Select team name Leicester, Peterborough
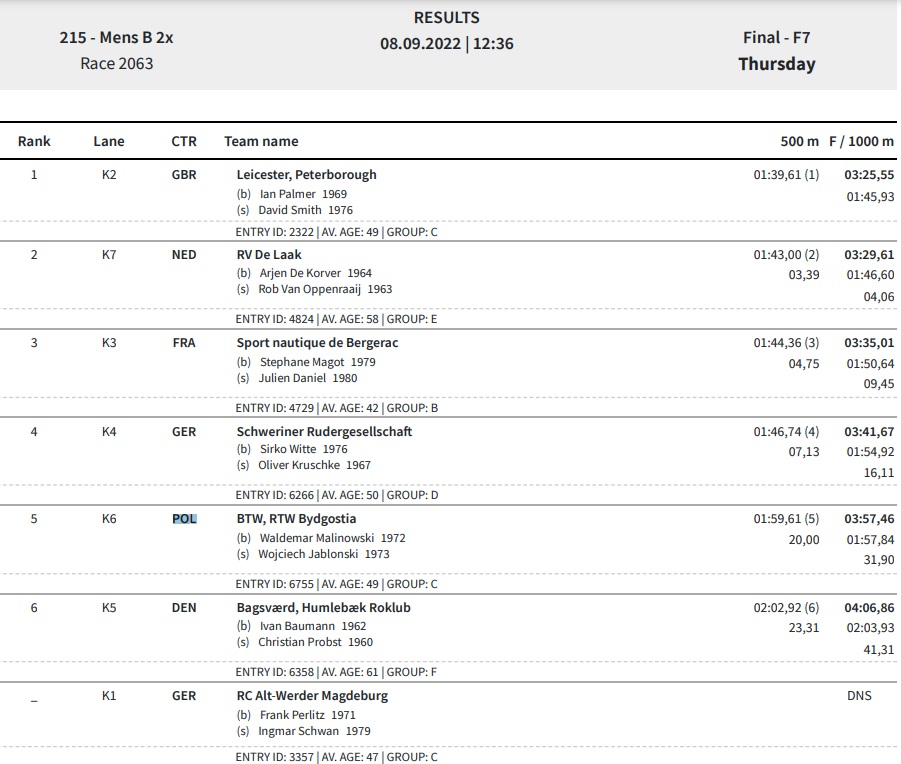The width and height of the screenshot is (901, 764). click(306, 175)
